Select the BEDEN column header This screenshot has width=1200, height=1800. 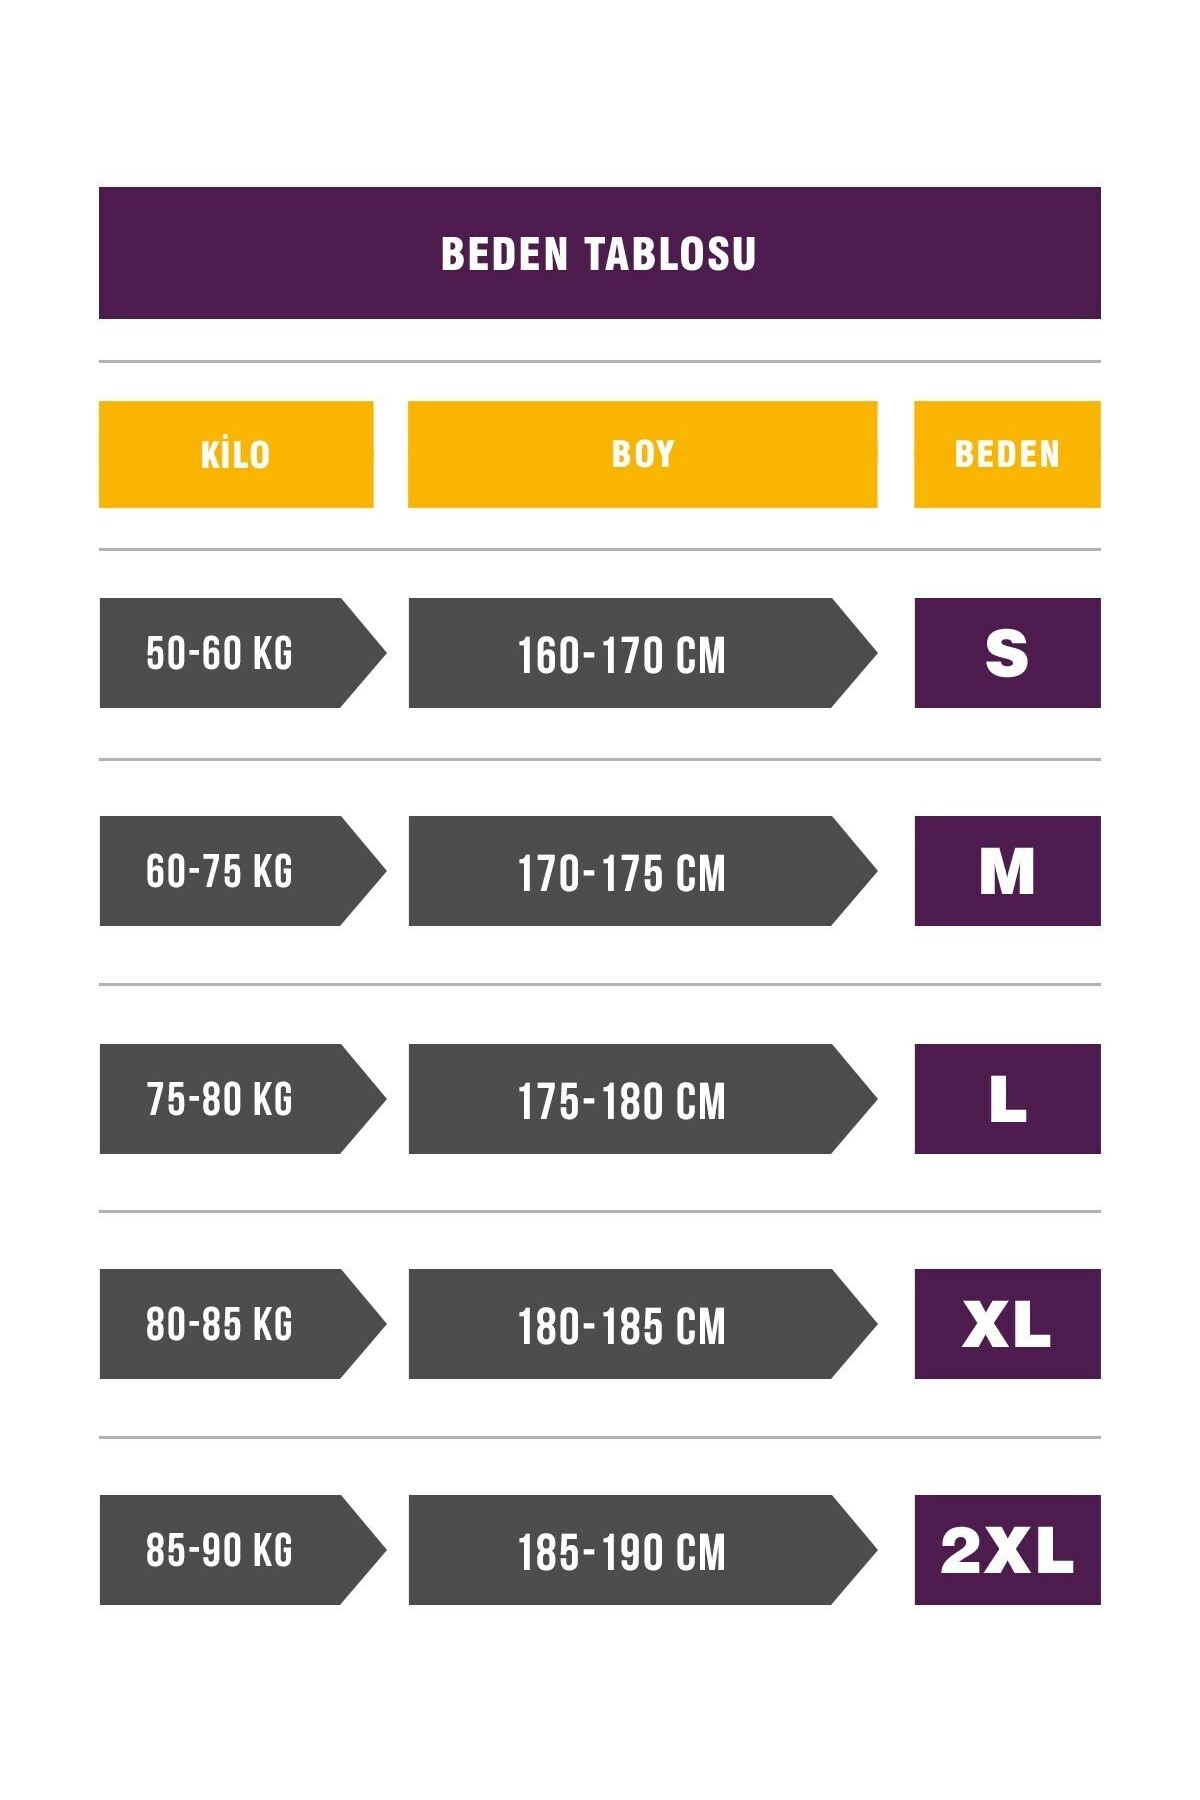coord(1007,454)
